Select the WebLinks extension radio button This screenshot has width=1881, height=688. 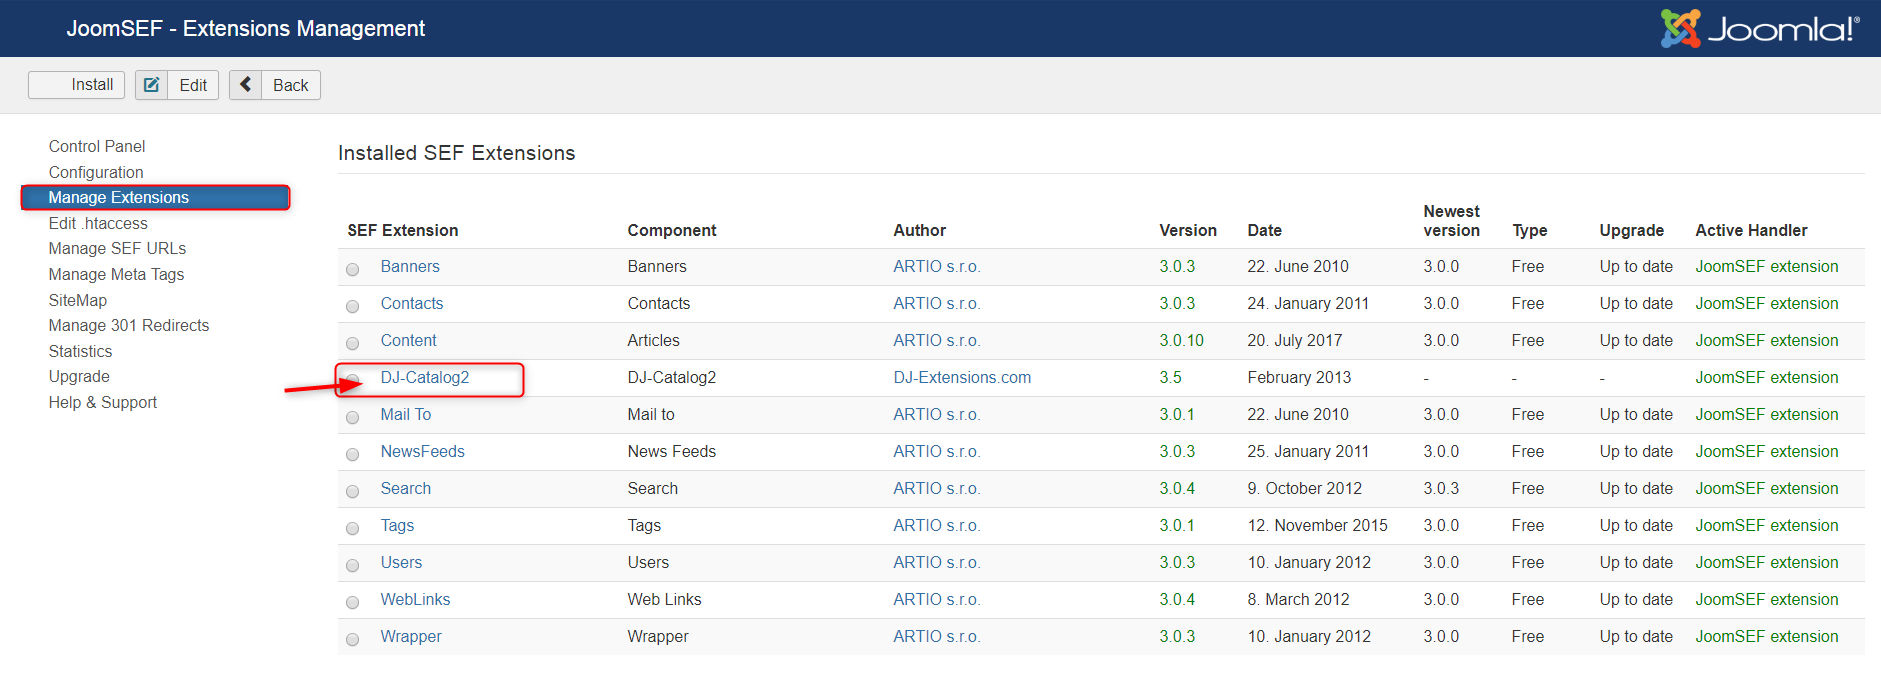point(353,602)
